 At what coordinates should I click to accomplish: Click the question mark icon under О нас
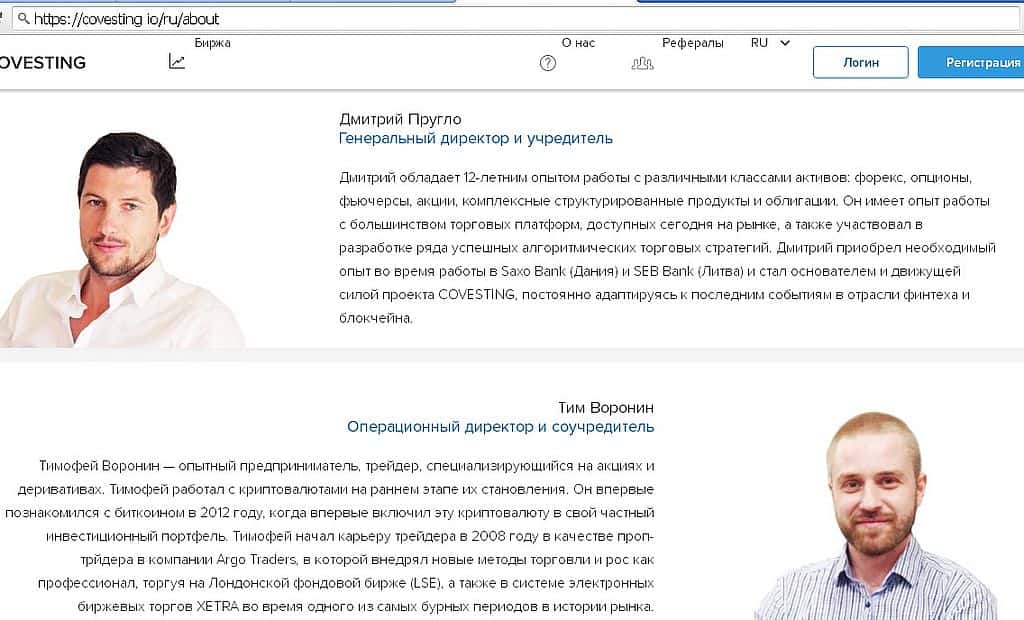click(548, 63)
